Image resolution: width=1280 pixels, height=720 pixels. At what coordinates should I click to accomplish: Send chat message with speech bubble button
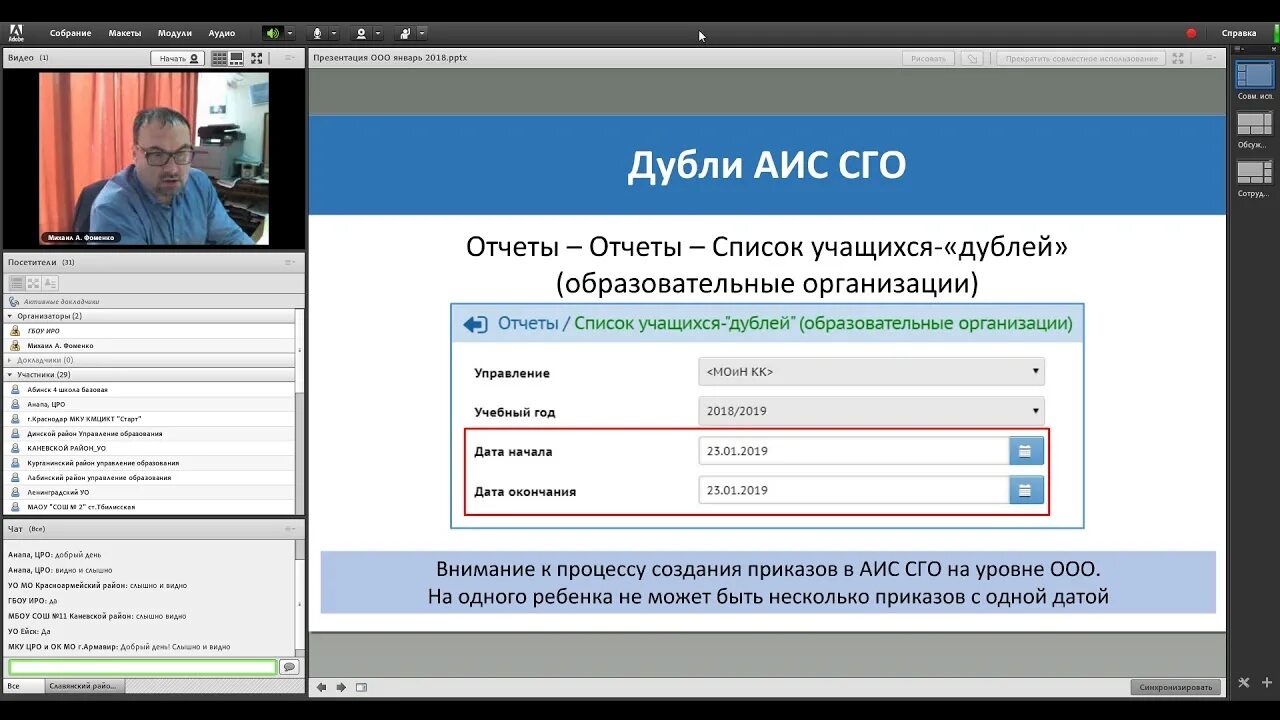point(289,667)
